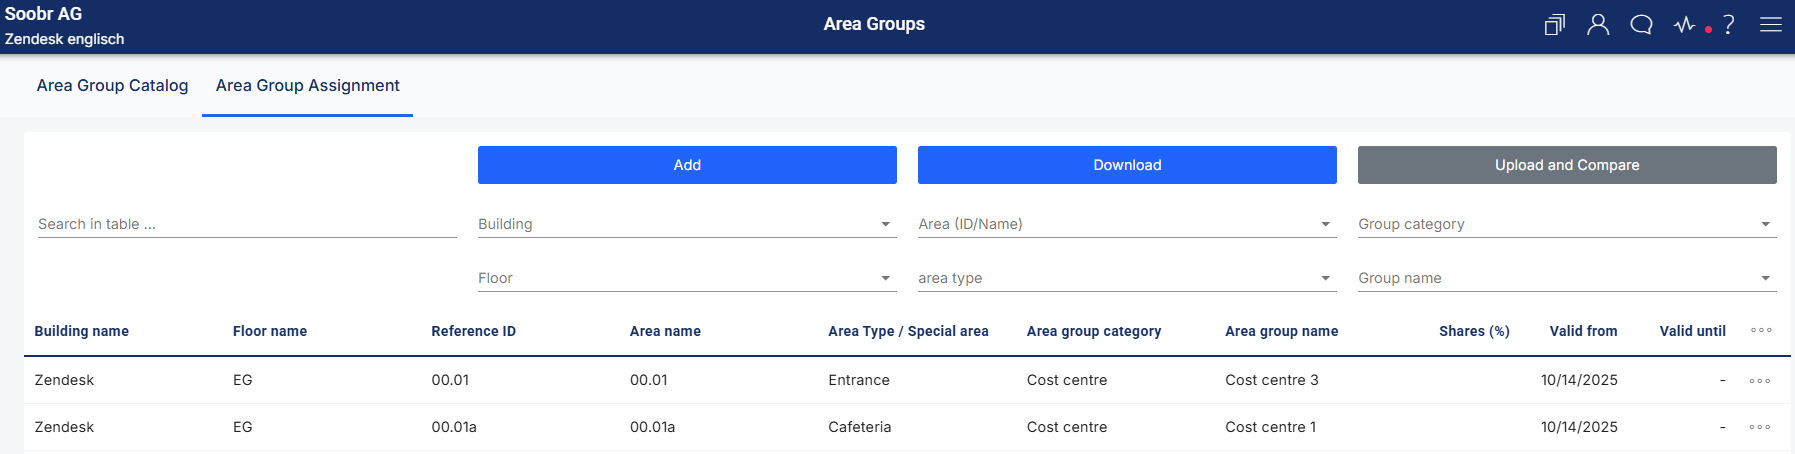This screenshot has height=454, width=1795.
Task: Open the chat speech bubble icon
Action: [x=1641, y=25]
